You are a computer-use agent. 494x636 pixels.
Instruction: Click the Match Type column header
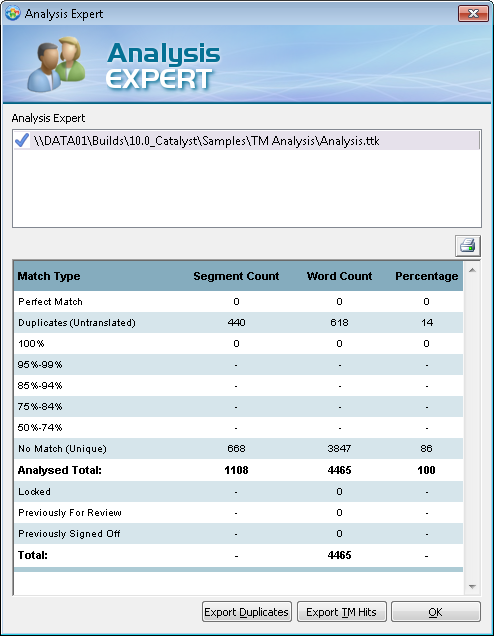pos(49,276)
